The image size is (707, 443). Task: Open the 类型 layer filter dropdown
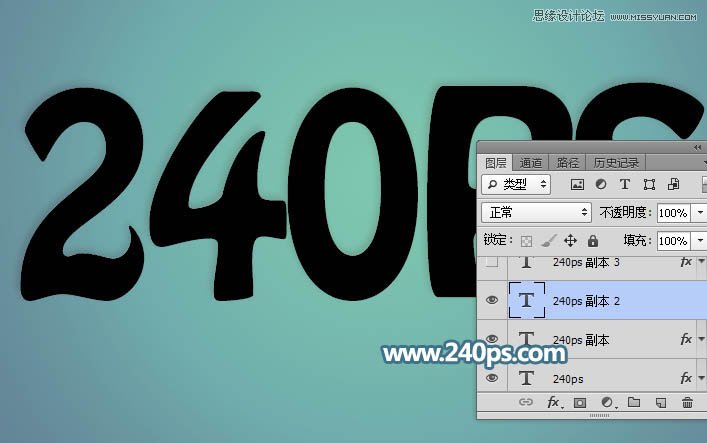pos(516,185)
